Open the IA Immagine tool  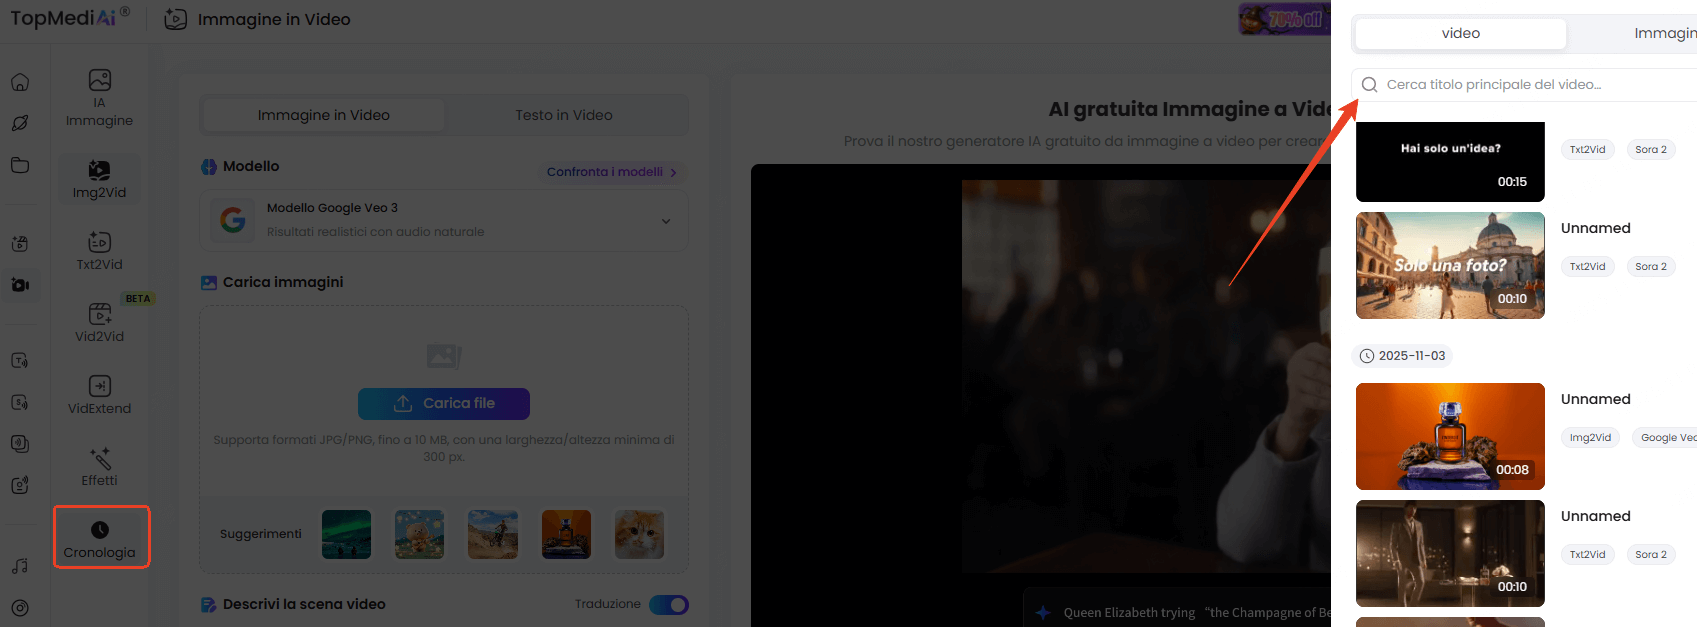(99, 98)
